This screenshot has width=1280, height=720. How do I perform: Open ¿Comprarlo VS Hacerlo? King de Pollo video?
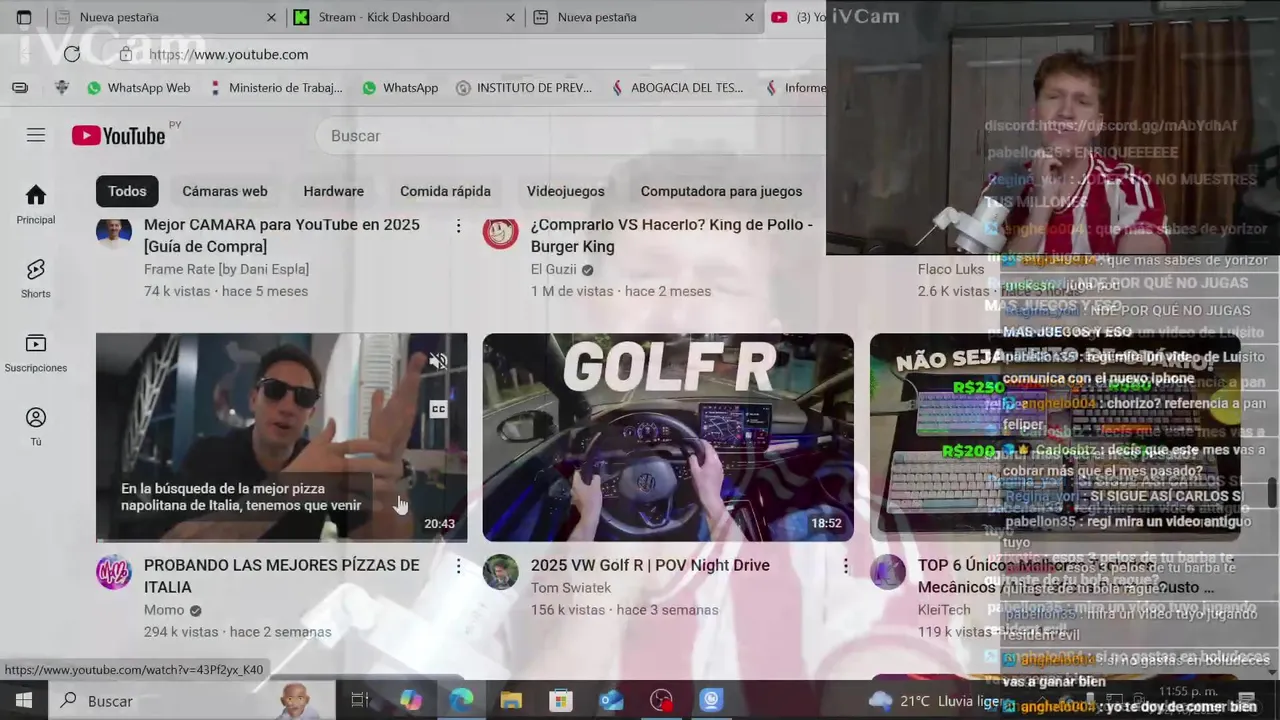tap(672, 235)
